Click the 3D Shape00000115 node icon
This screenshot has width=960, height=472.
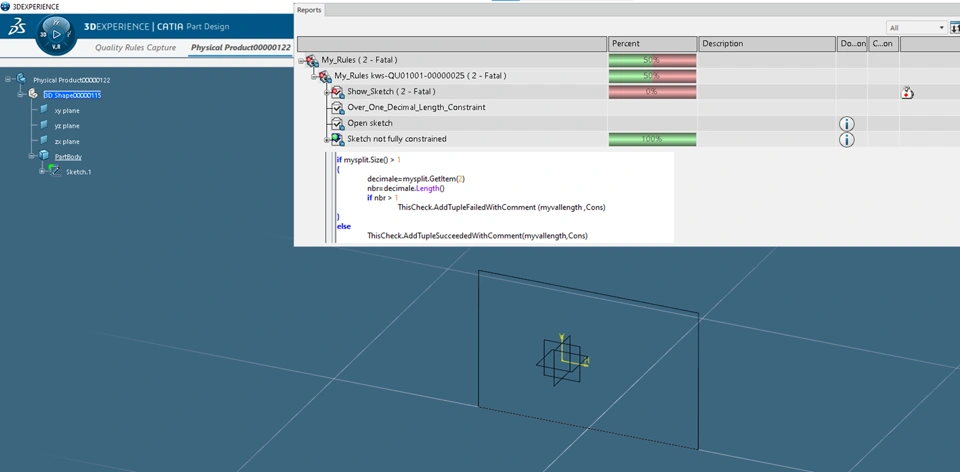32,94
